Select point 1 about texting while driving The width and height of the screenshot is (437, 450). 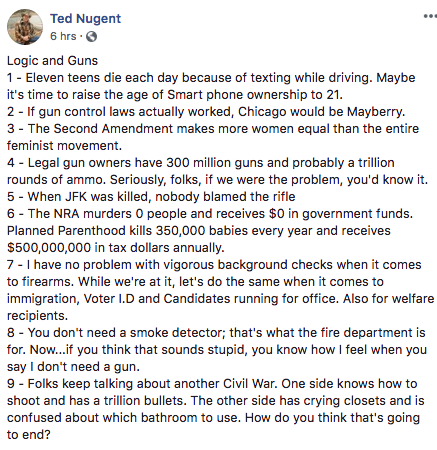pos(211,78)
